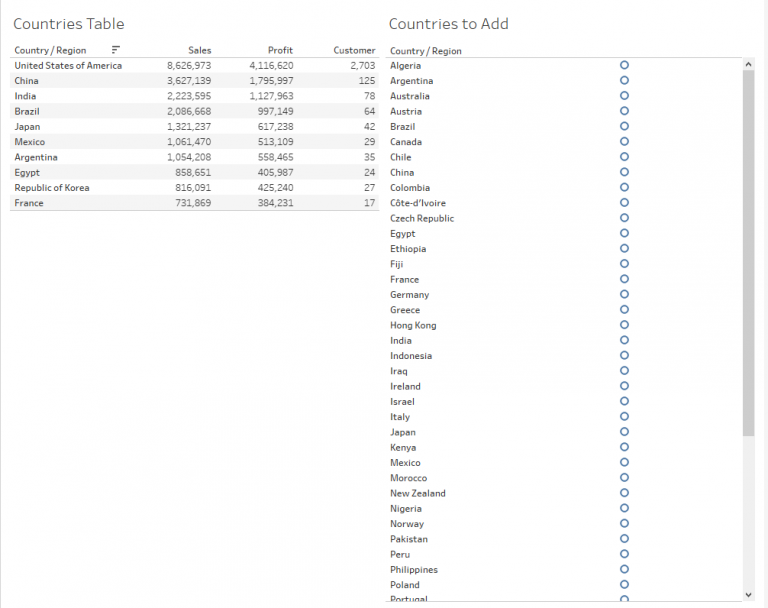The width and height of the screenshot is (768, 608).
Task: Click the Japan label in Countries to Add
Action: 403,432
